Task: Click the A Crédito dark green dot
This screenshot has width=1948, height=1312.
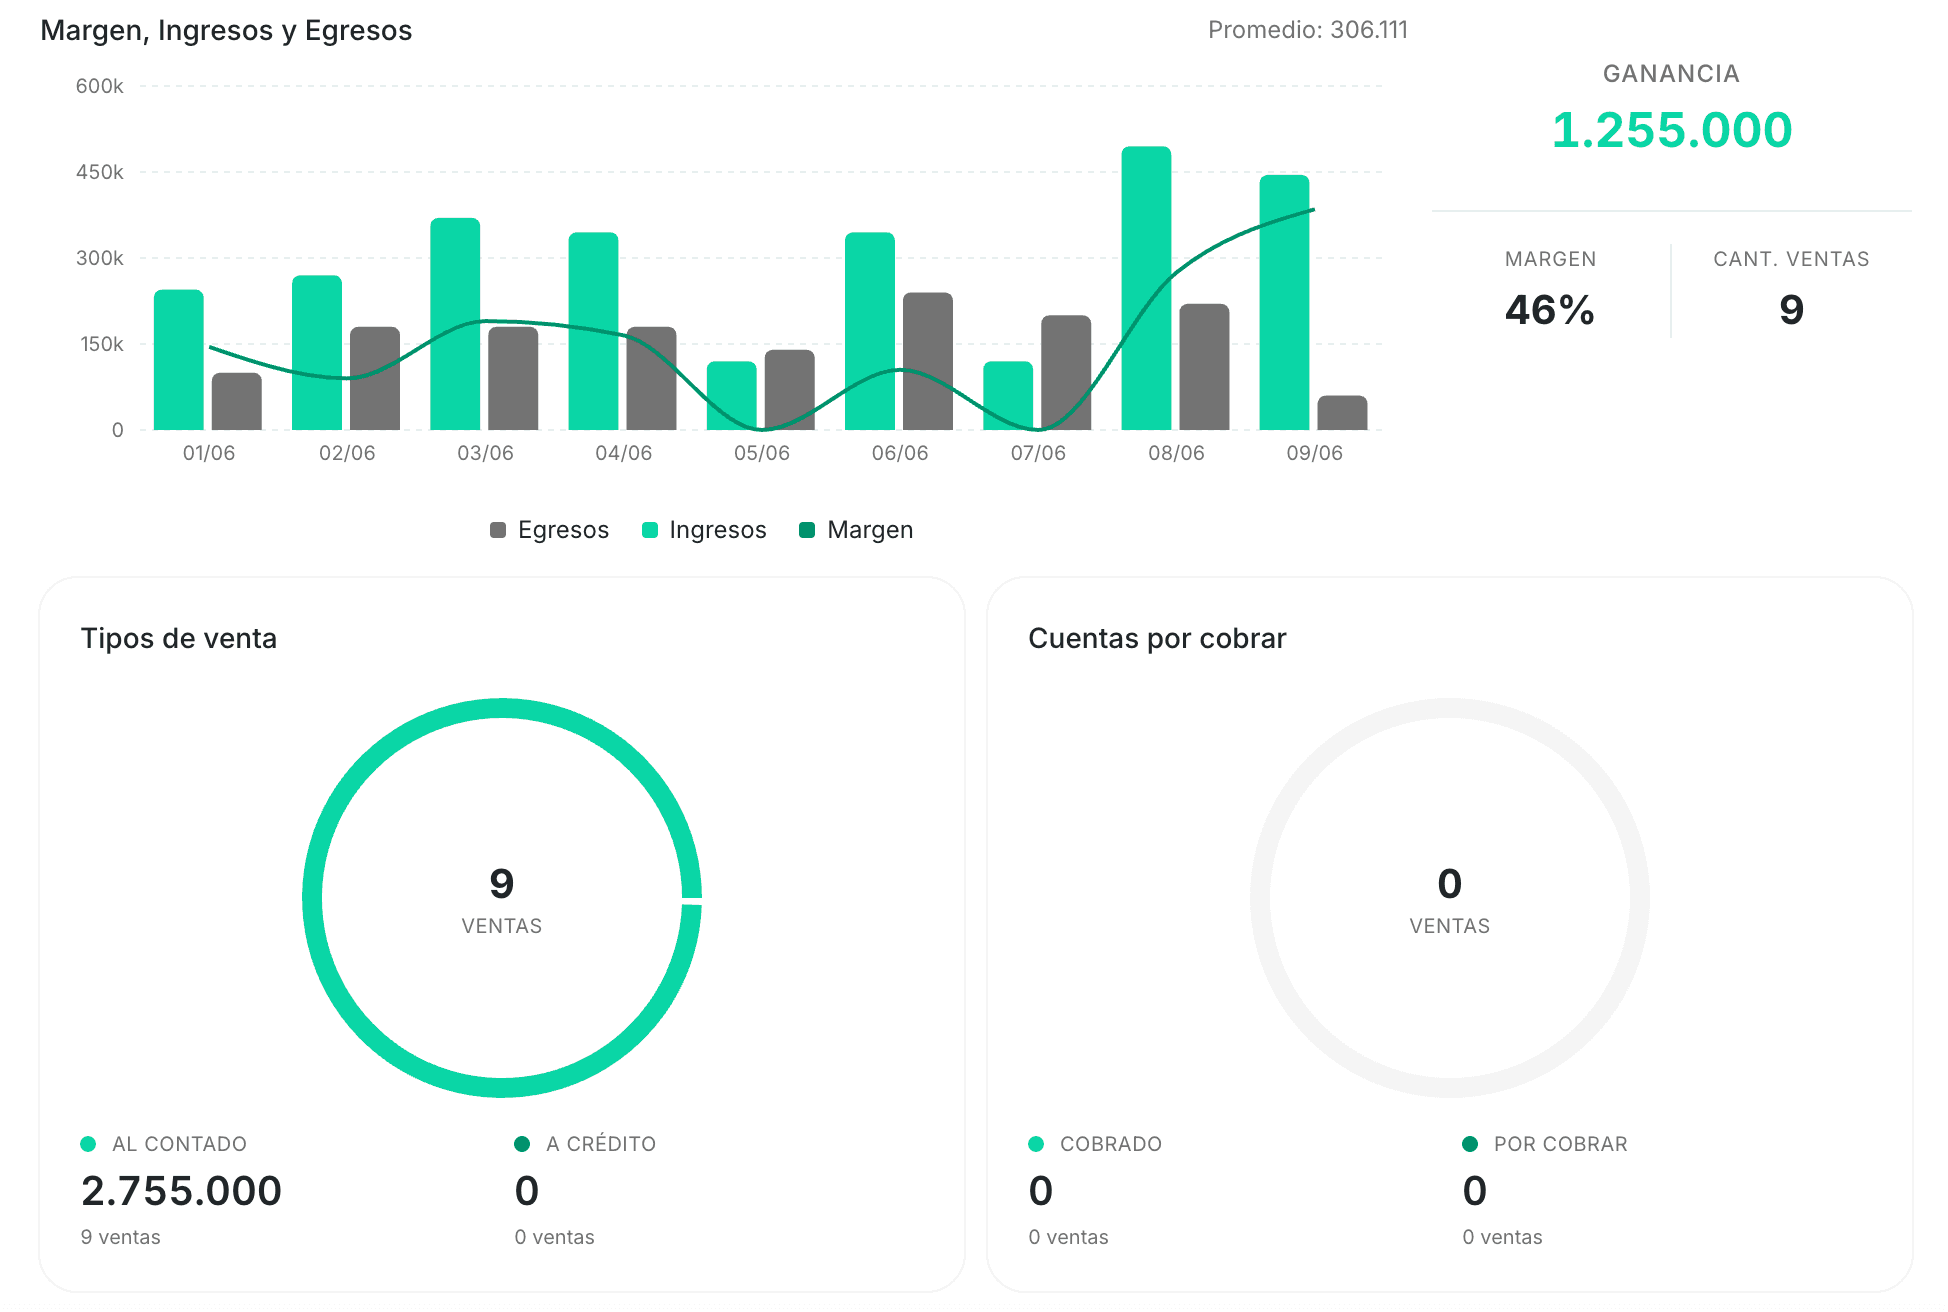Action: pyautogui.click(x=522, y=1144)
